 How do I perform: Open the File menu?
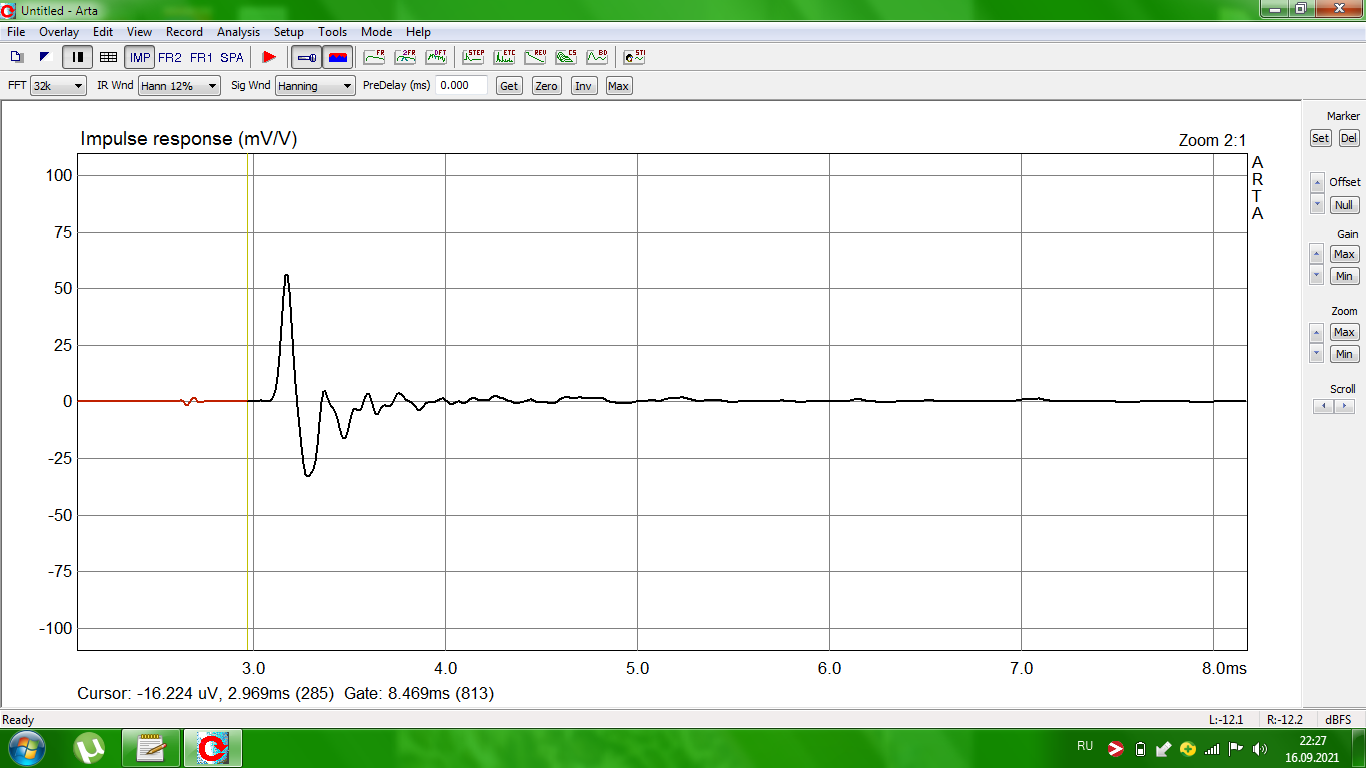point(16,32)
